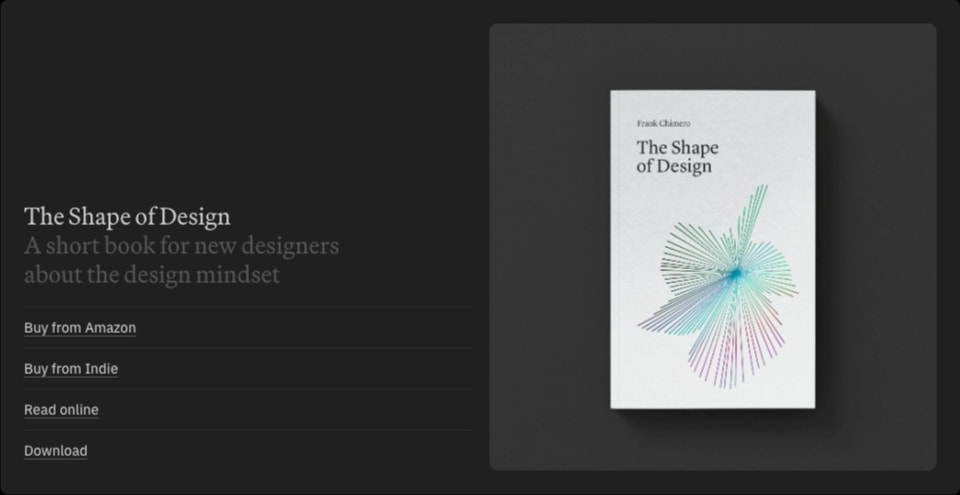Click the Shape of Design book cover image
This screenshot has width=960, height=495.
point(713,249)
